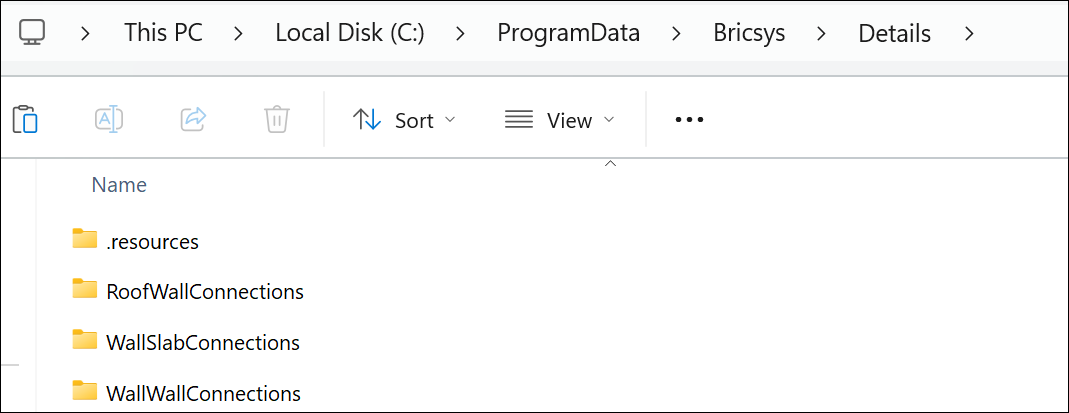Click the .resources folder icon

coord(85,240)
